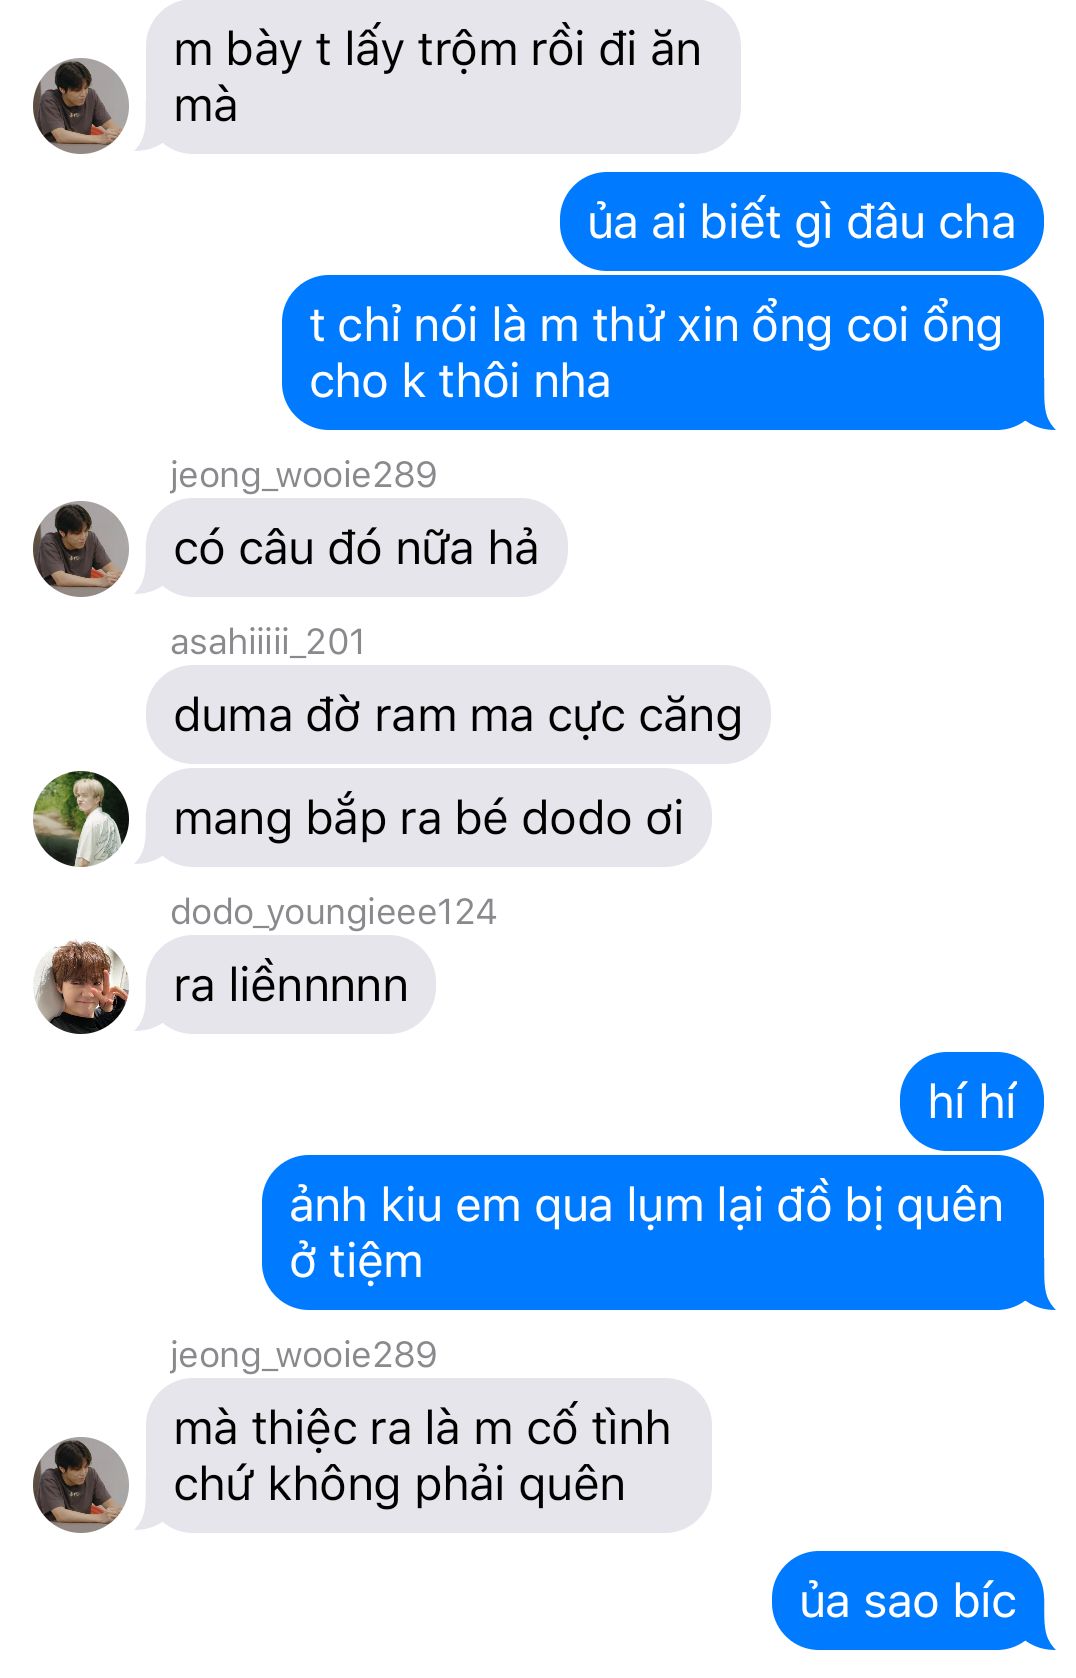Open the dodo_youngieee124 username label
Image resolution: width=1076 pixels, height=1678 pixels.
pos(334,911)
